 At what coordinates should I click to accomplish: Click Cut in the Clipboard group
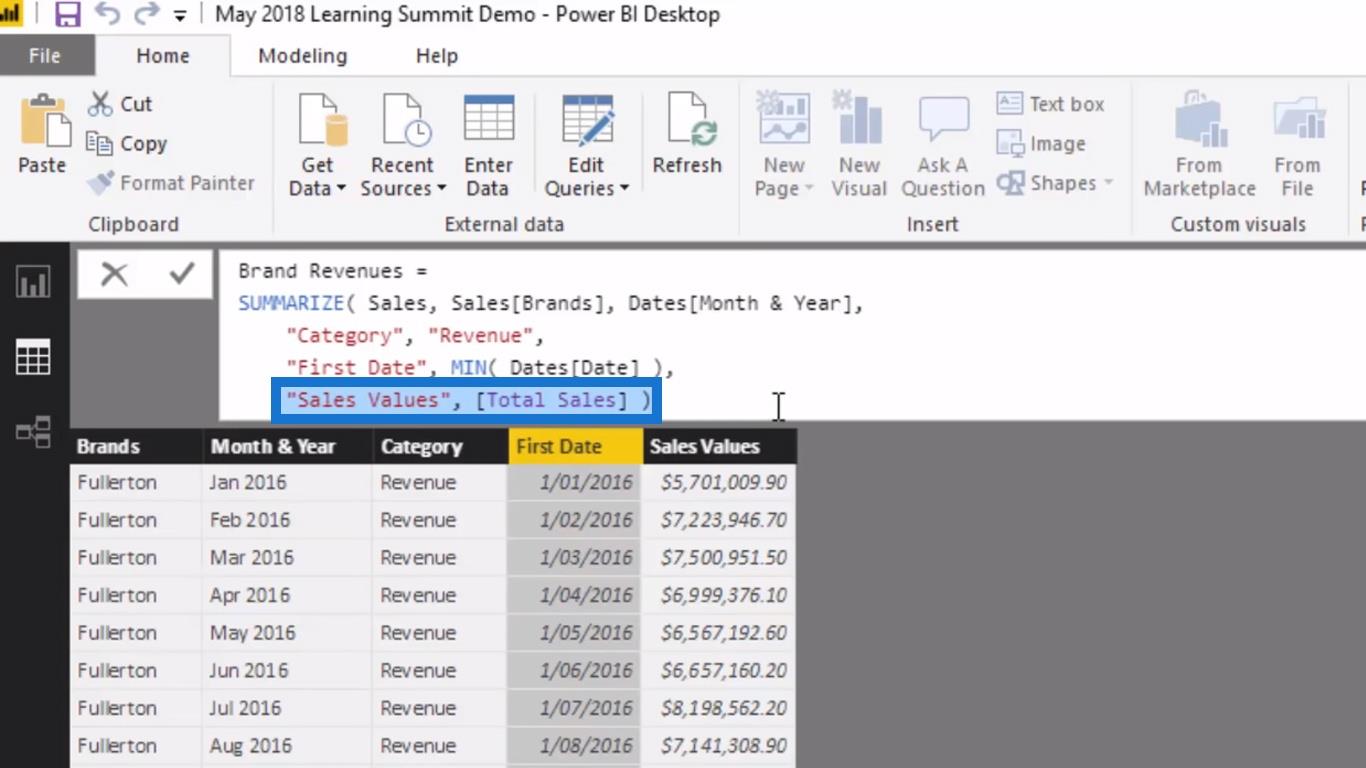click(120, 104)
